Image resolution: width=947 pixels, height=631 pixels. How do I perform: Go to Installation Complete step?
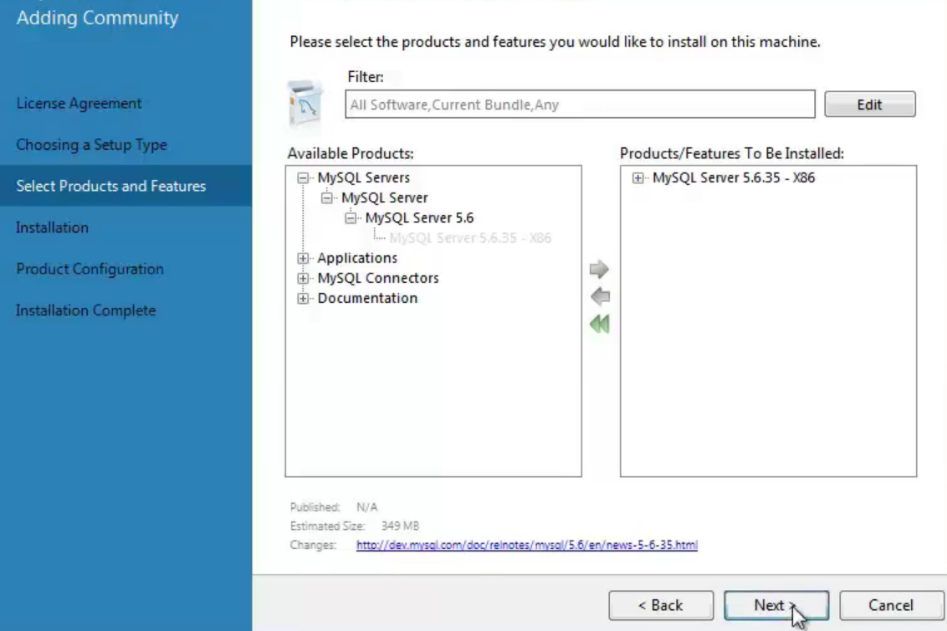pos(86,310)
